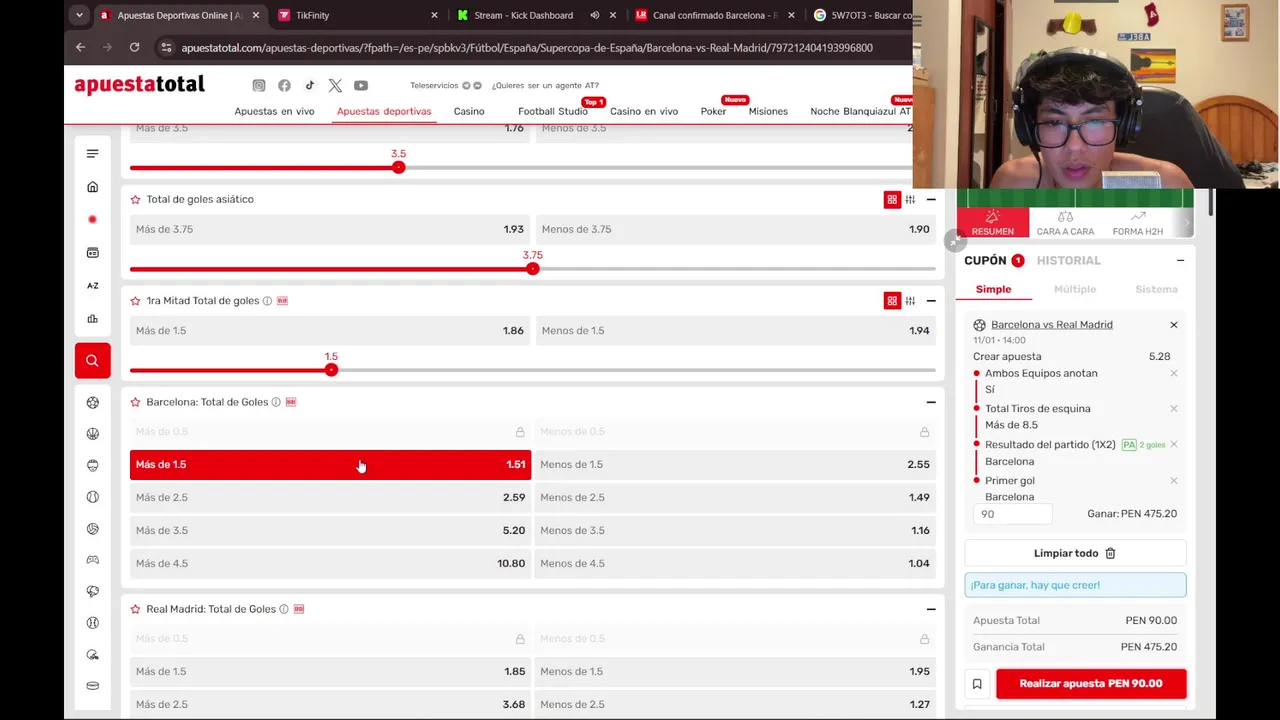Open the Casino menu item
The width and height of the screenshot is (1280, 720).
[x=468, y=111]
